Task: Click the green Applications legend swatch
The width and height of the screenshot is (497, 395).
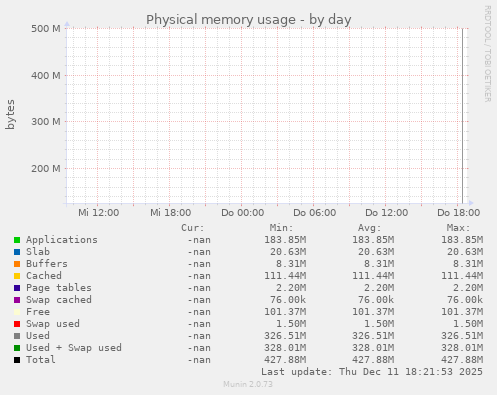Action: point(17,240)
